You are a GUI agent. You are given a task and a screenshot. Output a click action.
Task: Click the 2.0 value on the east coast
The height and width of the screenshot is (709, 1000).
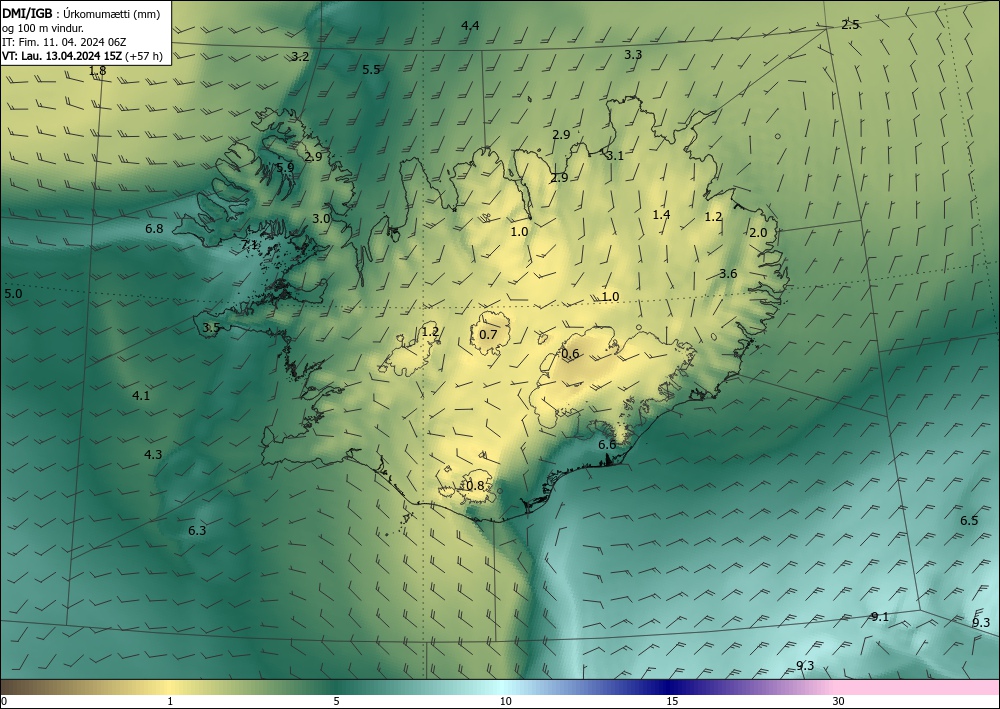pyautogui.click(x=758, y=233)
